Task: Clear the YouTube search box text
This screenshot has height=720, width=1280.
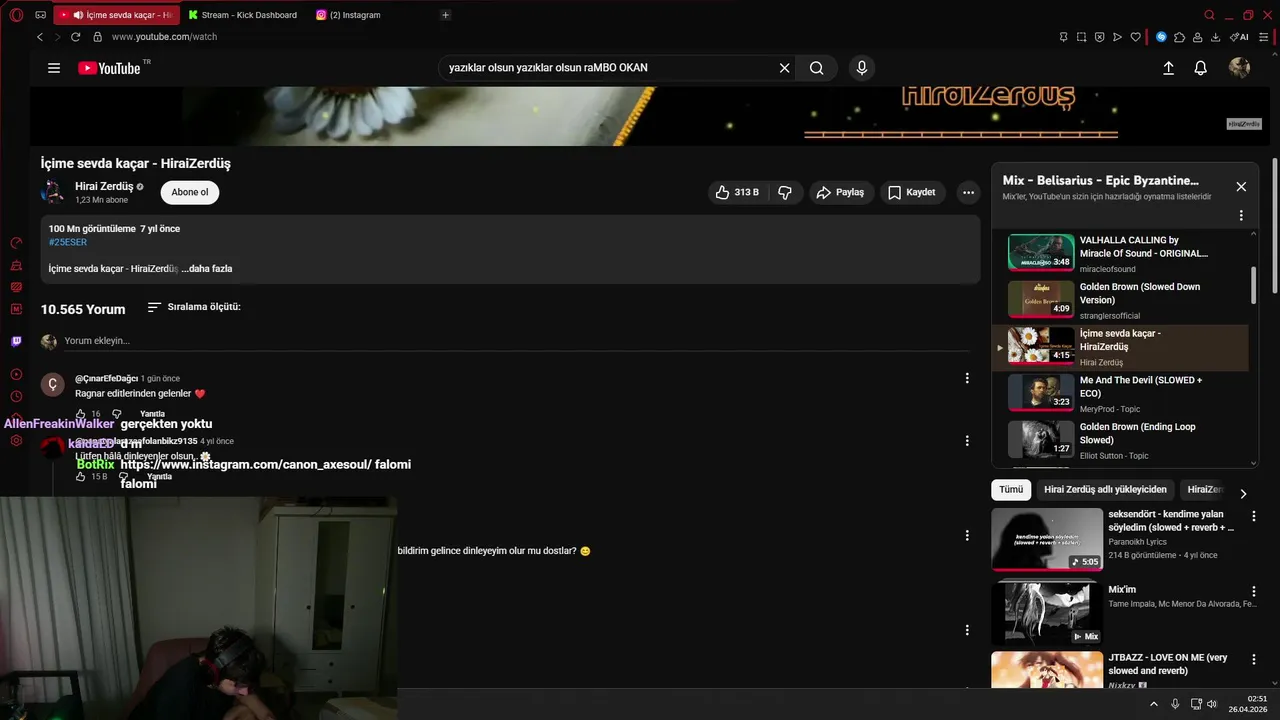Action: pyautogui.click(x=785, y=68)
